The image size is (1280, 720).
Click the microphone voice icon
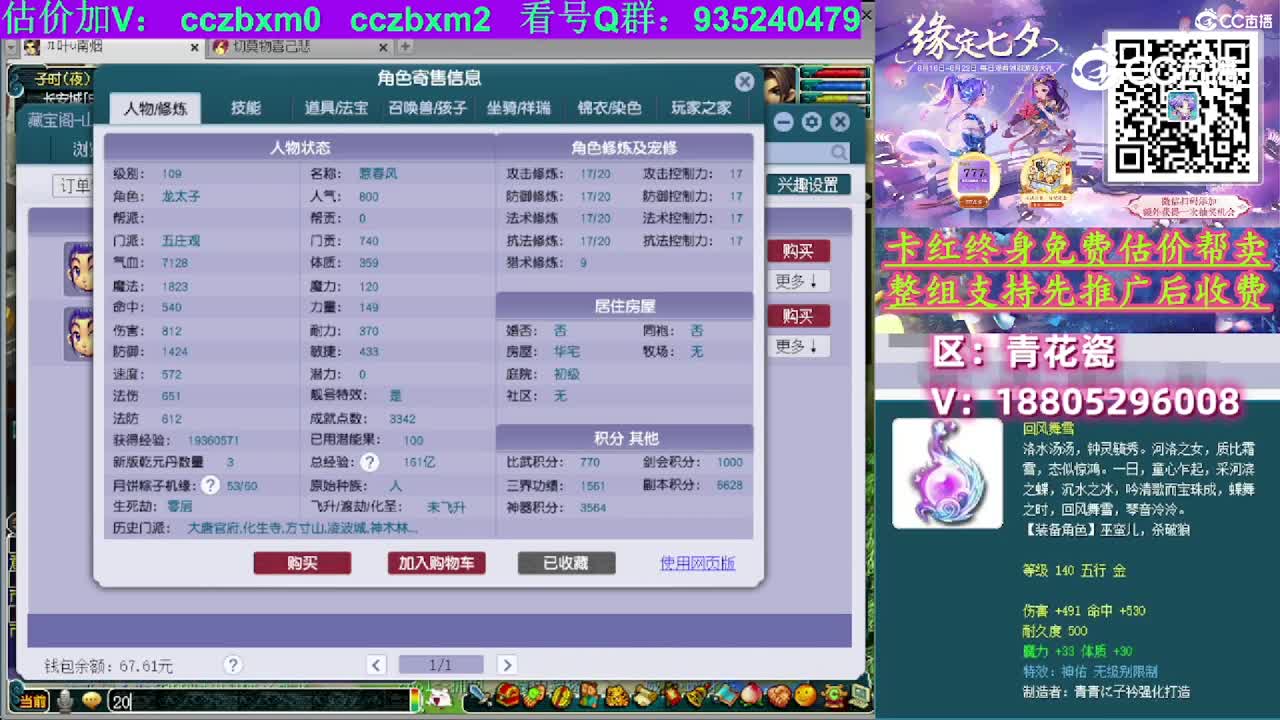click(65, 701)
